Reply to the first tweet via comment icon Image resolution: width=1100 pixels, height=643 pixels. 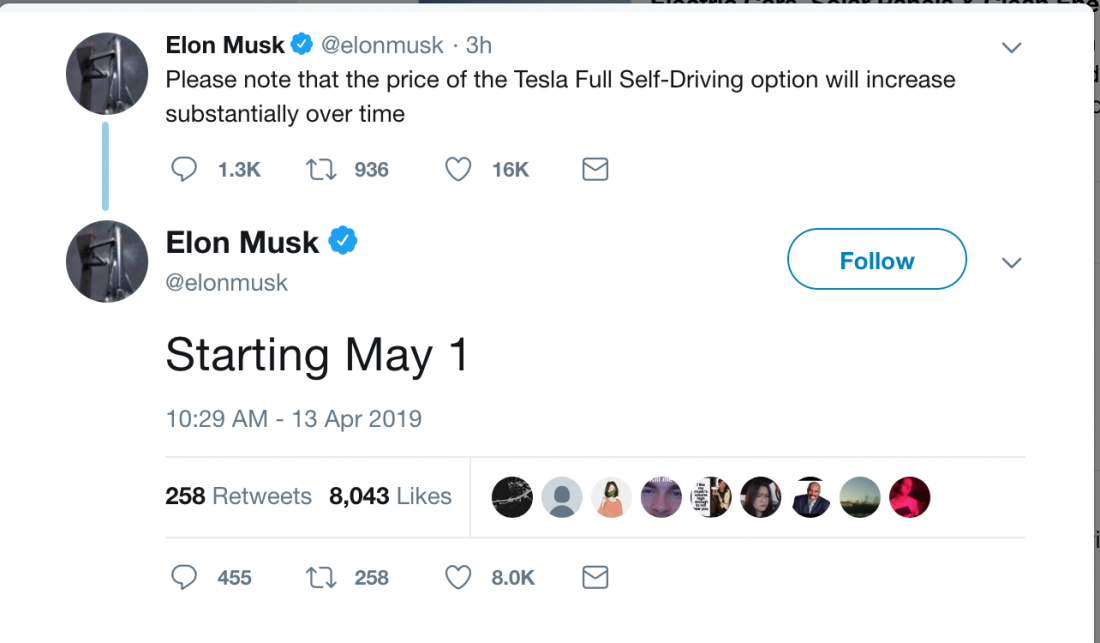(x=184, y=170)
